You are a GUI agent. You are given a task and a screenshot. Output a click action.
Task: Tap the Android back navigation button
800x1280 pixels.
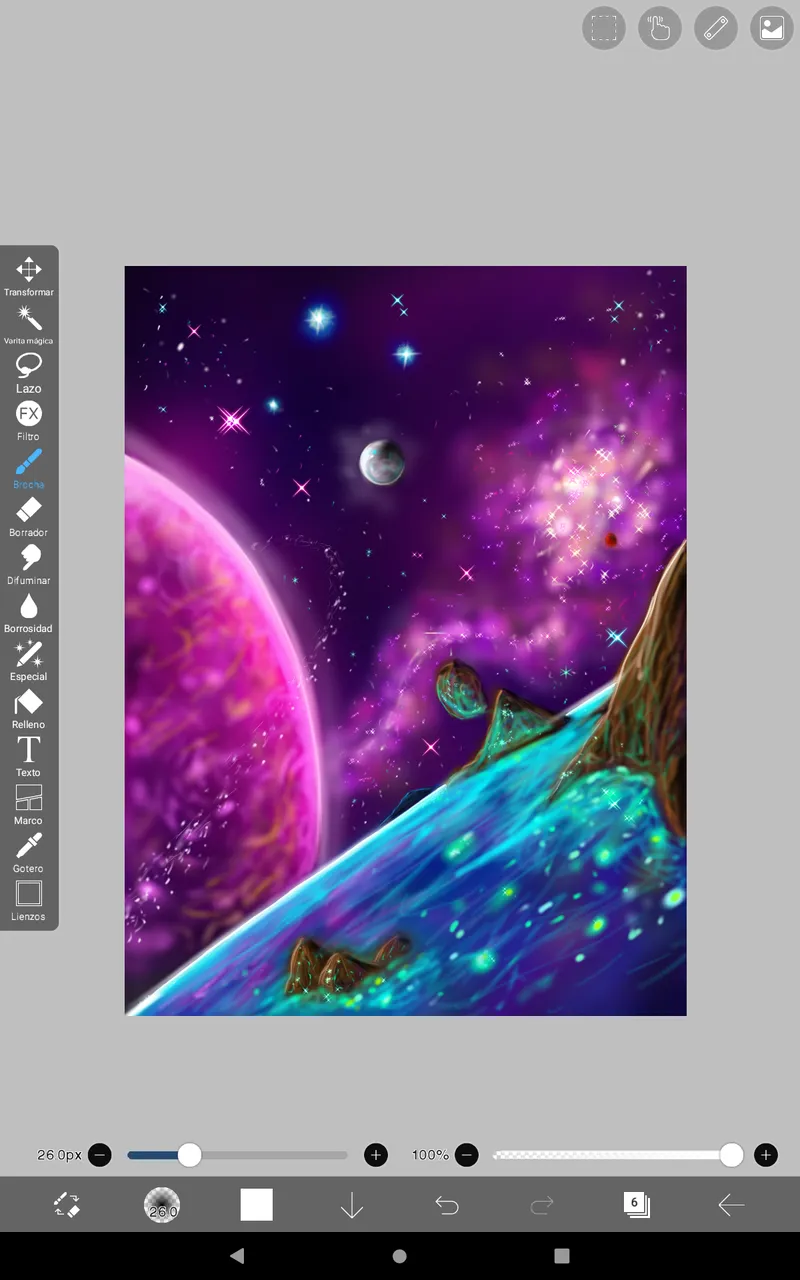pyautogui.click(x=237, y=1256)
